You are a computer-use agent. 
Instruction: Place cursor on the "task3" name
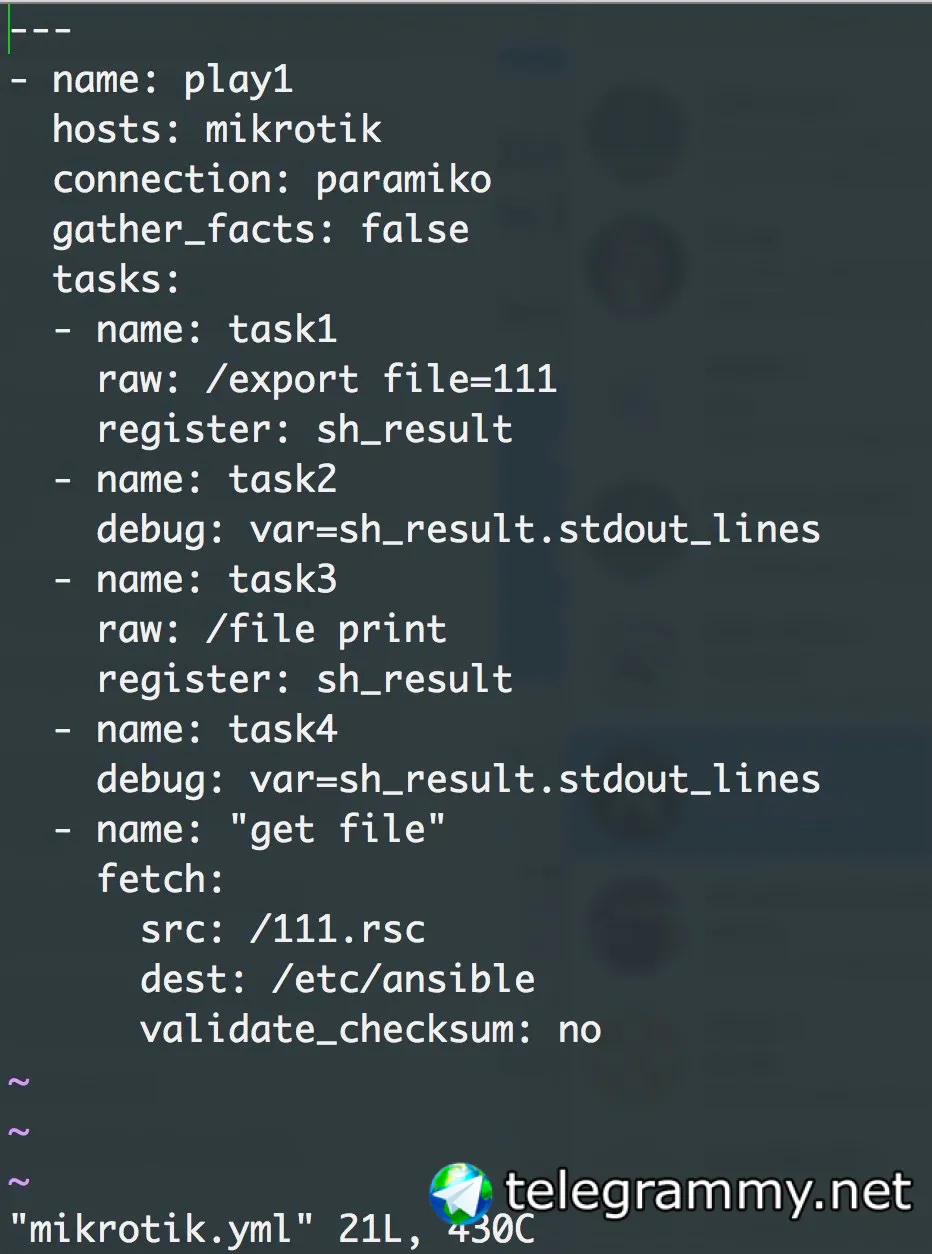point(283,579)
